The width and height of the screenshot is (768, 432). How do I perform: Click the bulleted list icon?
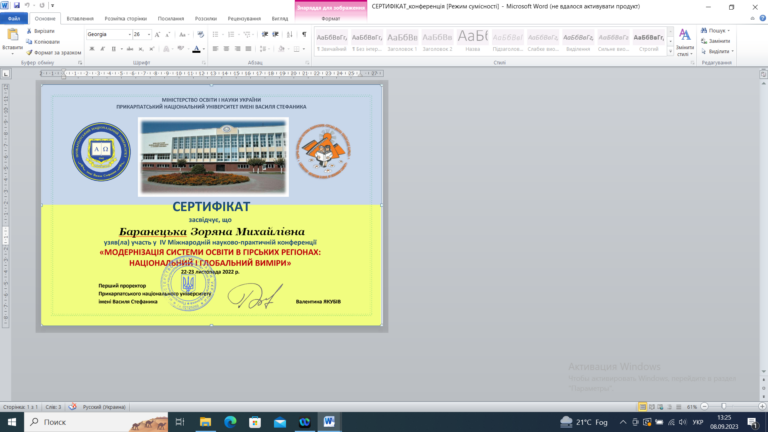216,34
